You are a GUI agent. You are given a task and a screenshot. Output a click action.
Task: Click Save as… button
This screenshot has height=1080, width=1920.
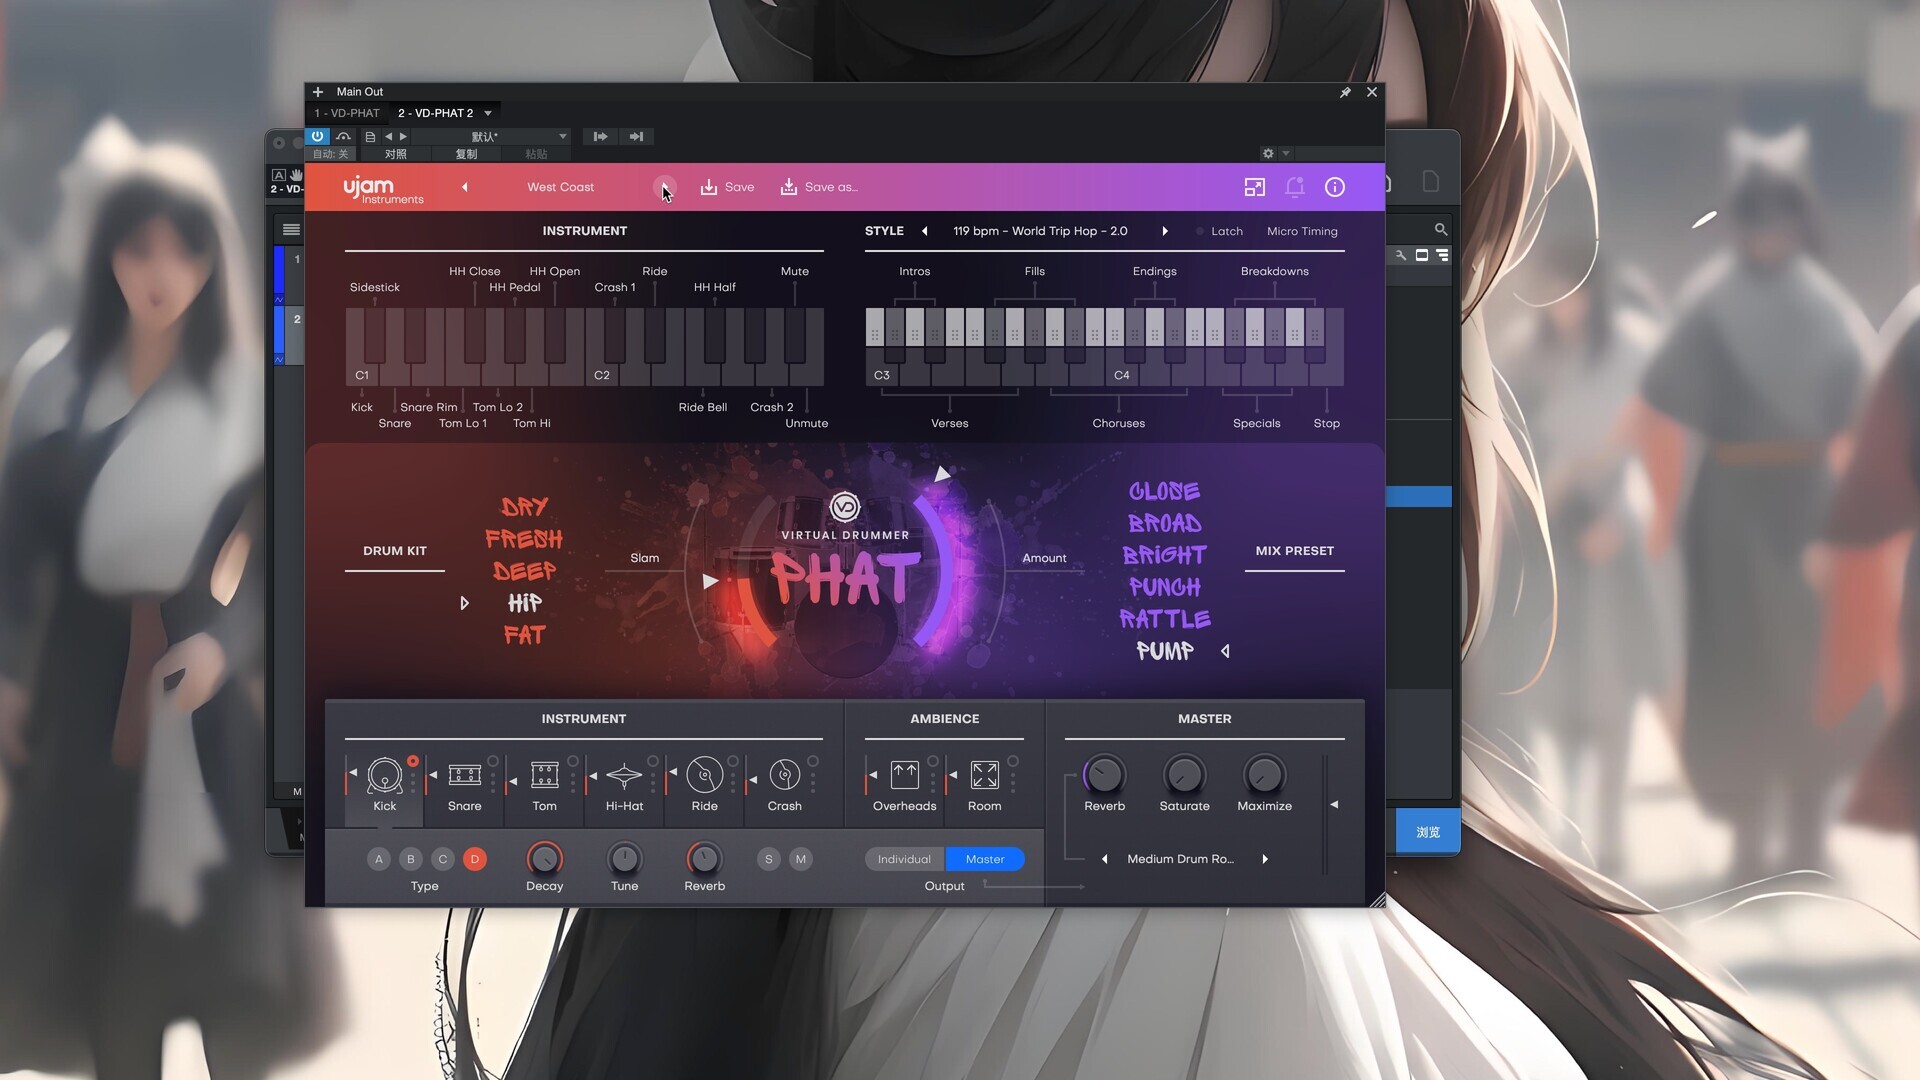tap(818, 187)
